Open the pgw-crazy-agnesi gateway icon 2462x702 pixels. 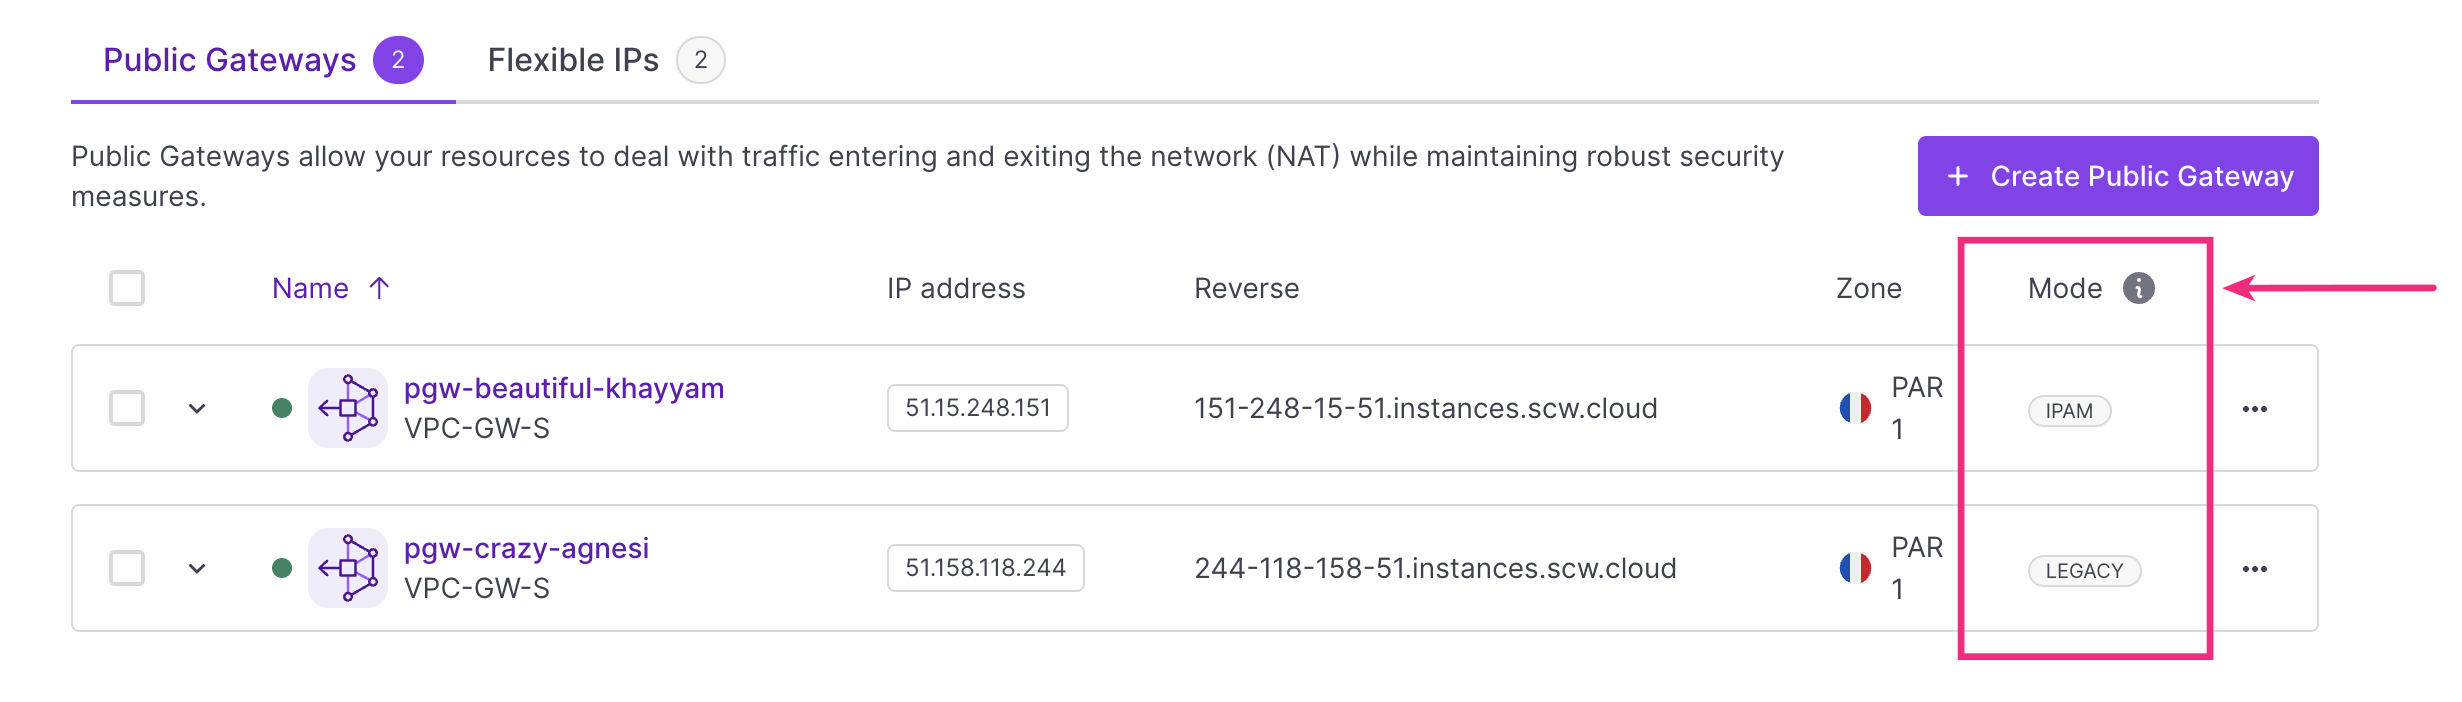tap(347, 568)
